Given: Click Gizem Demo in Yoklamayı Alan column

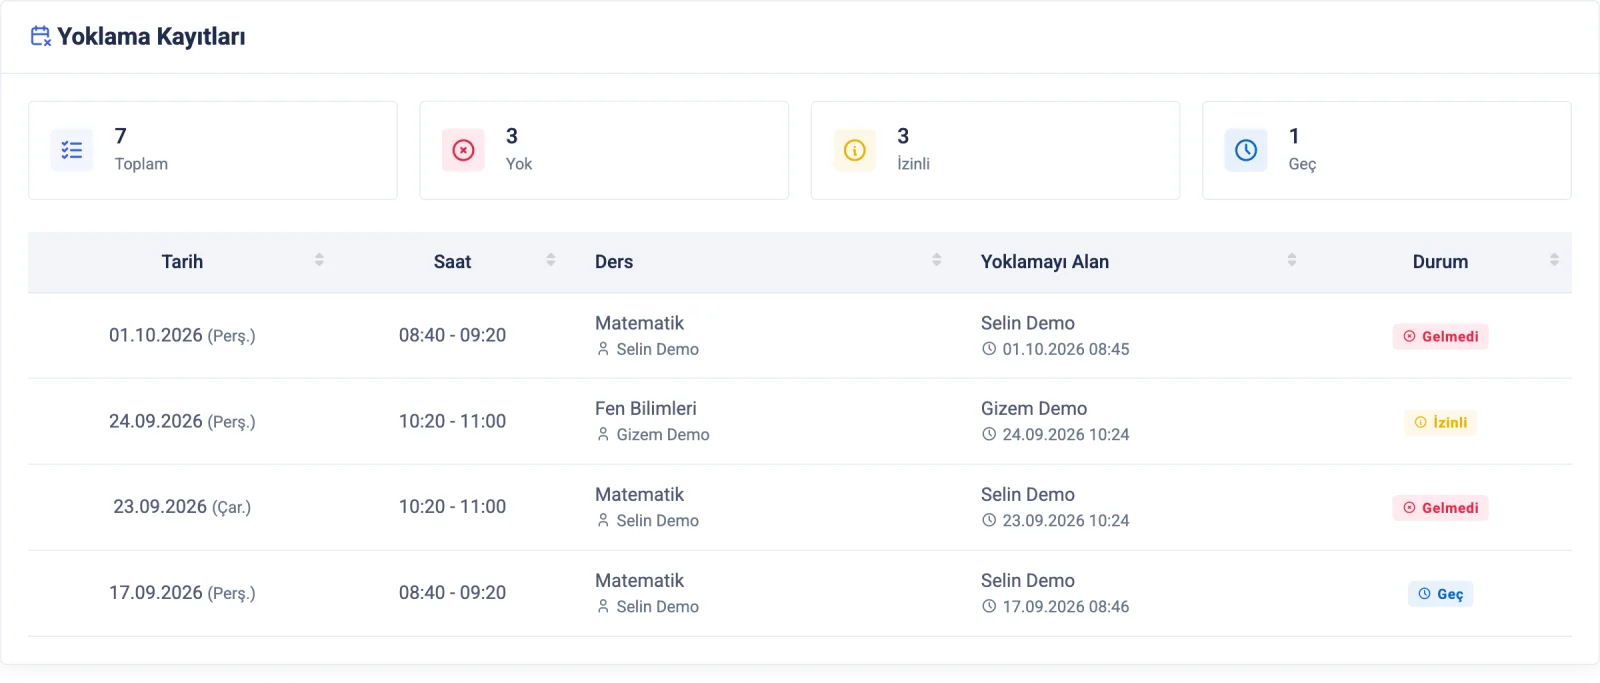Looking at the screenshot, I should (x=1034, y=408).
